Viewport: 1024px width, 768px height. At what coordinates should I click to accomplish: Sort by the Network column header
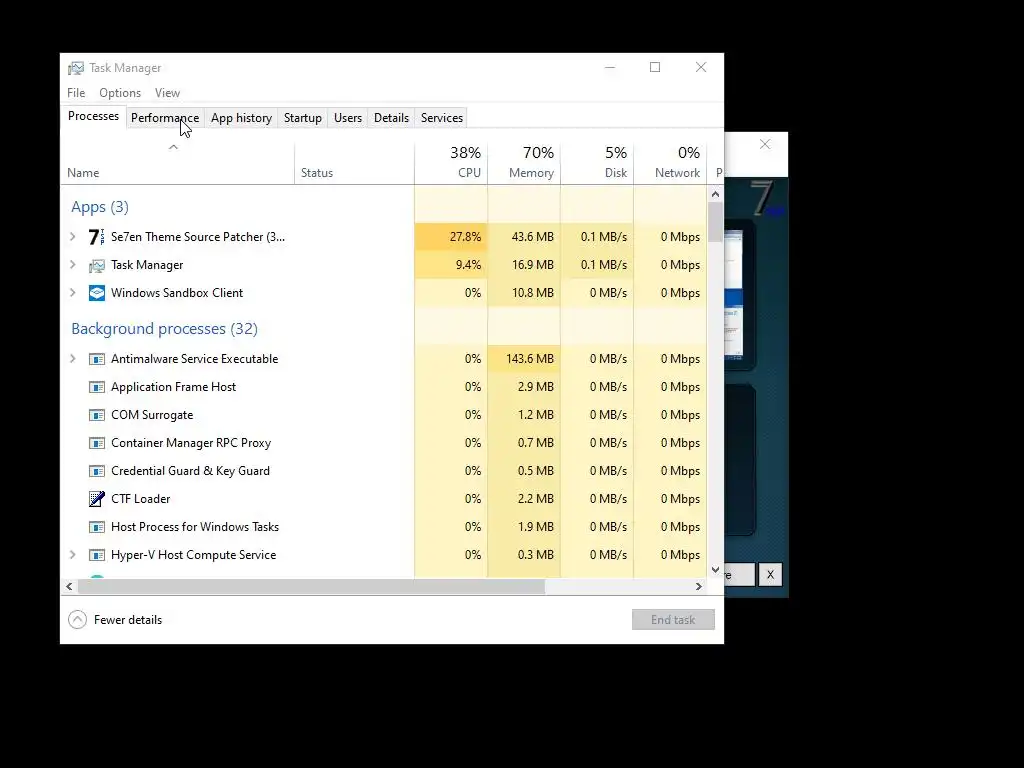pyautogui.click(x=670, y=163)
